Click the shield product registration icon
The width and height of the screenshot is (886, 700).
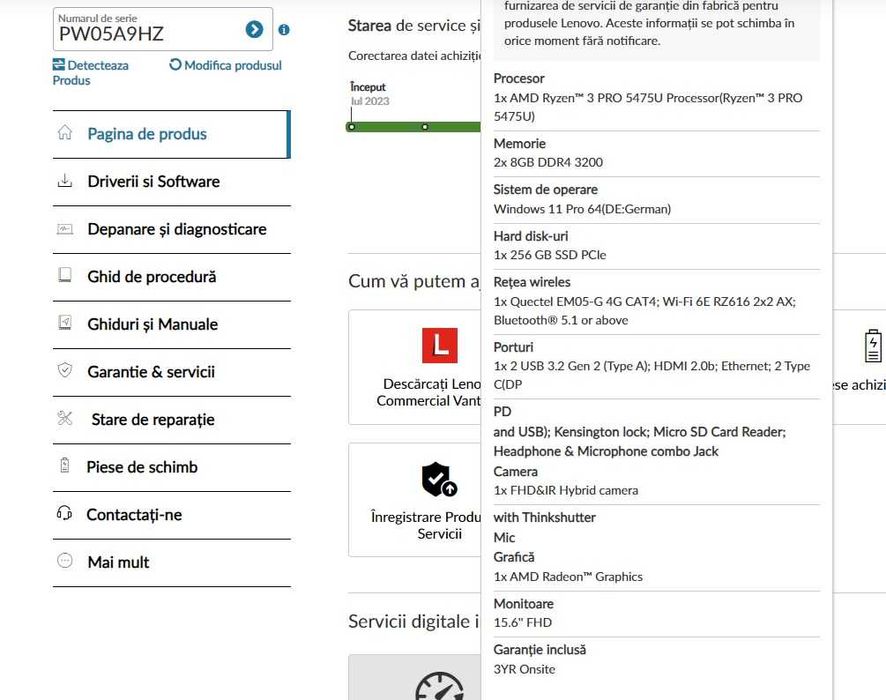click(x=439, y=480)
